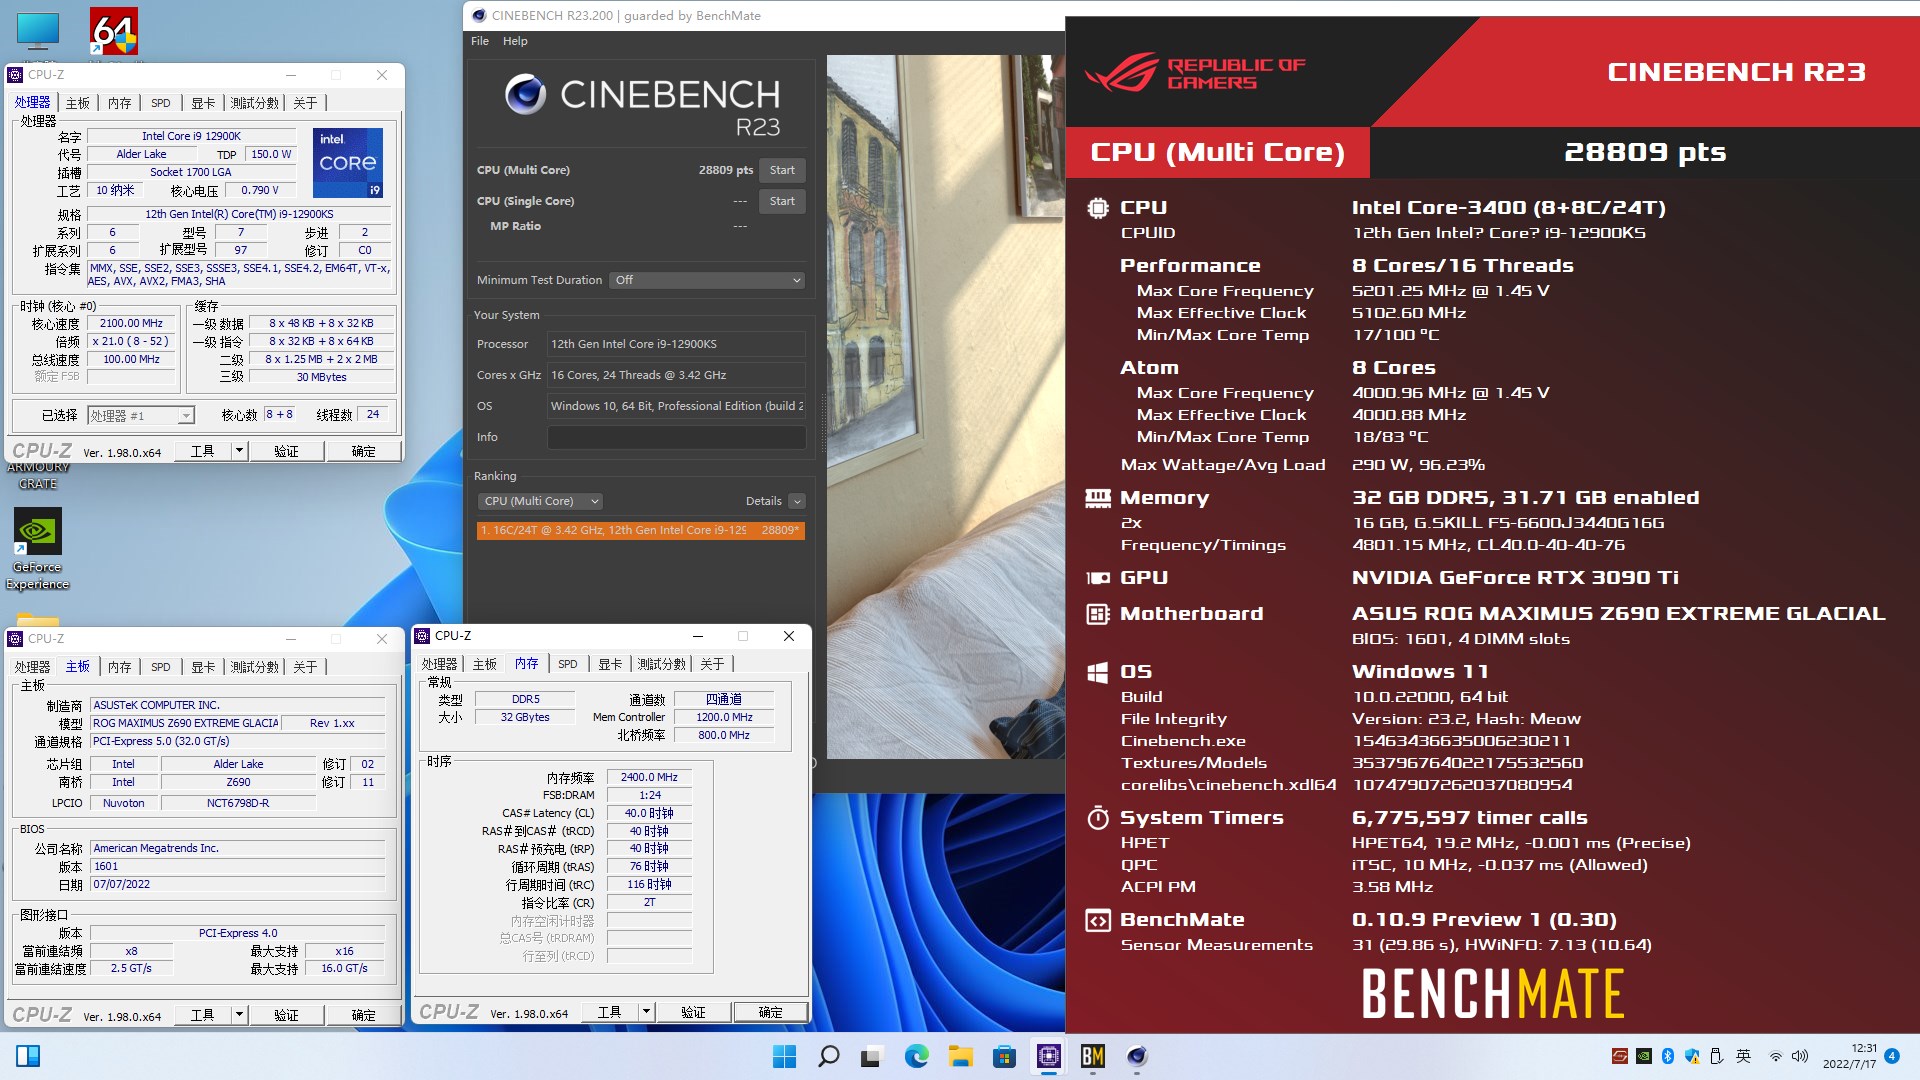Click the red tray icon beside NVIDIA
The height and width of the screenshot is (1080, 1920).
coord(1620,1056)
